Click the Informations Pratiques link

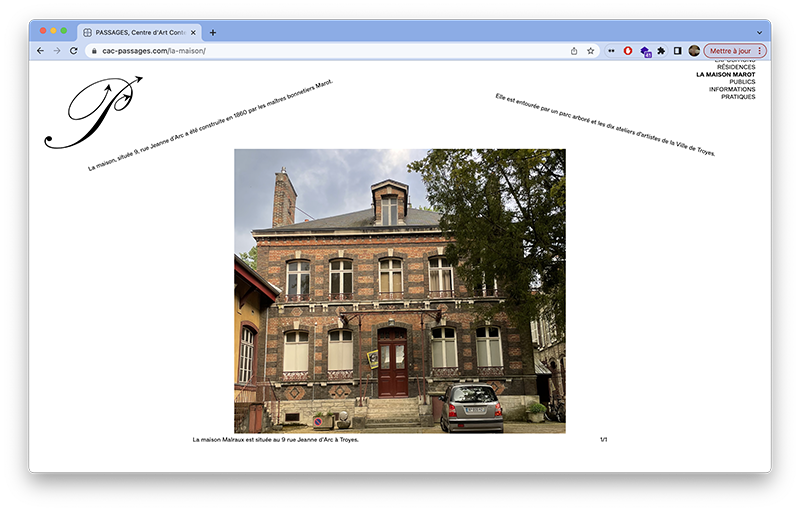[x=732, y=93]
